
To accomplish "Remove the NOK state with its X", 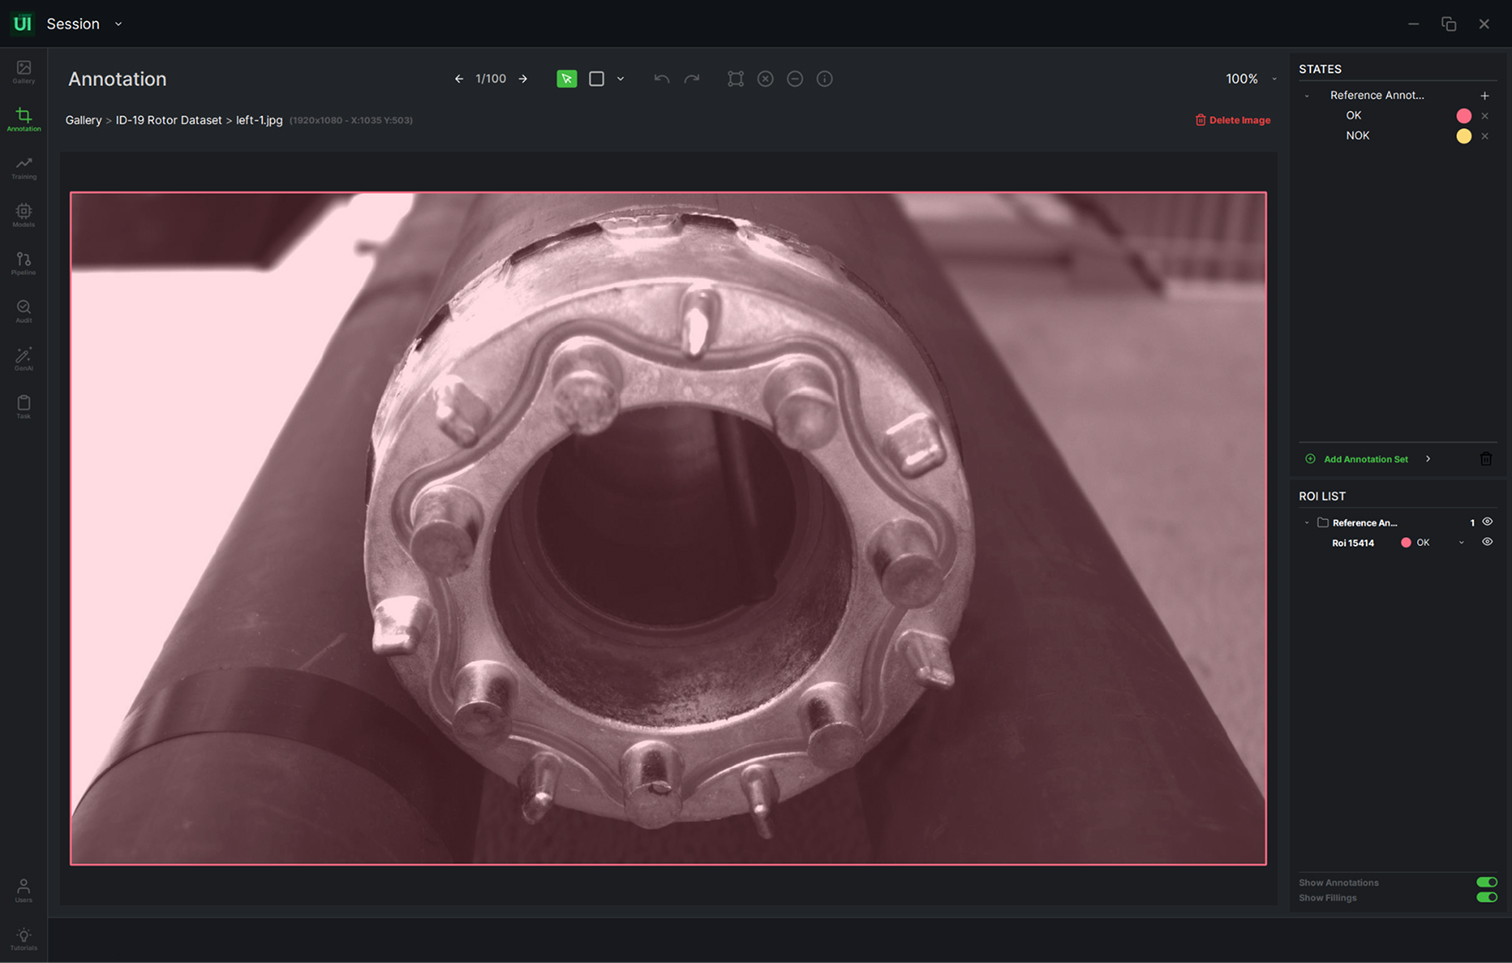I will (x=1485, y=136).
